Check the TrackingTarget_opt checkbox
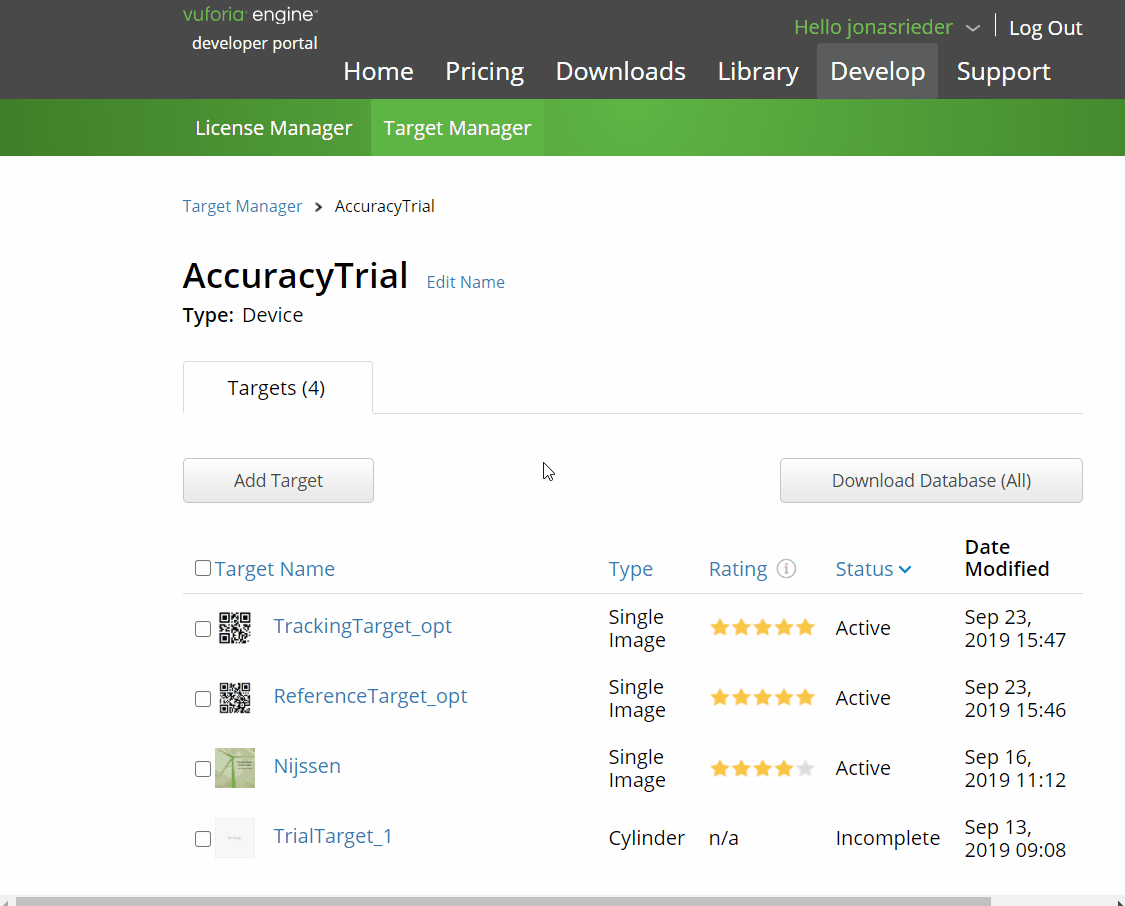Image resolution: width=1125 pixels, height=906 pixels. (x=203, y=629)
